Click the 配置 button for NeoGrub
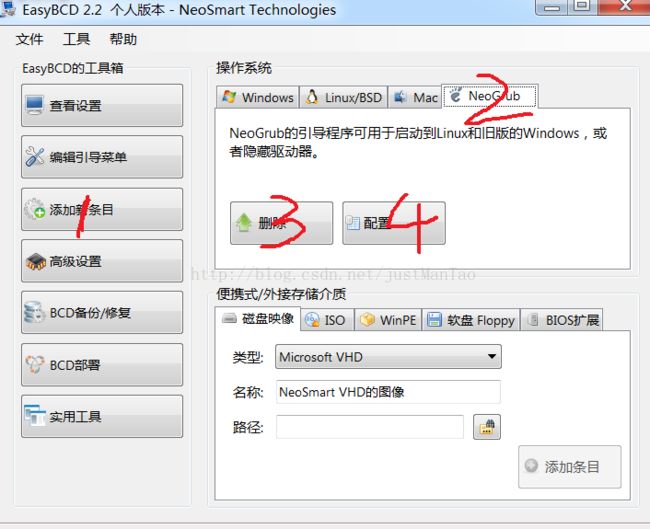Screen dimensions: 650x529 pos(394,223)
